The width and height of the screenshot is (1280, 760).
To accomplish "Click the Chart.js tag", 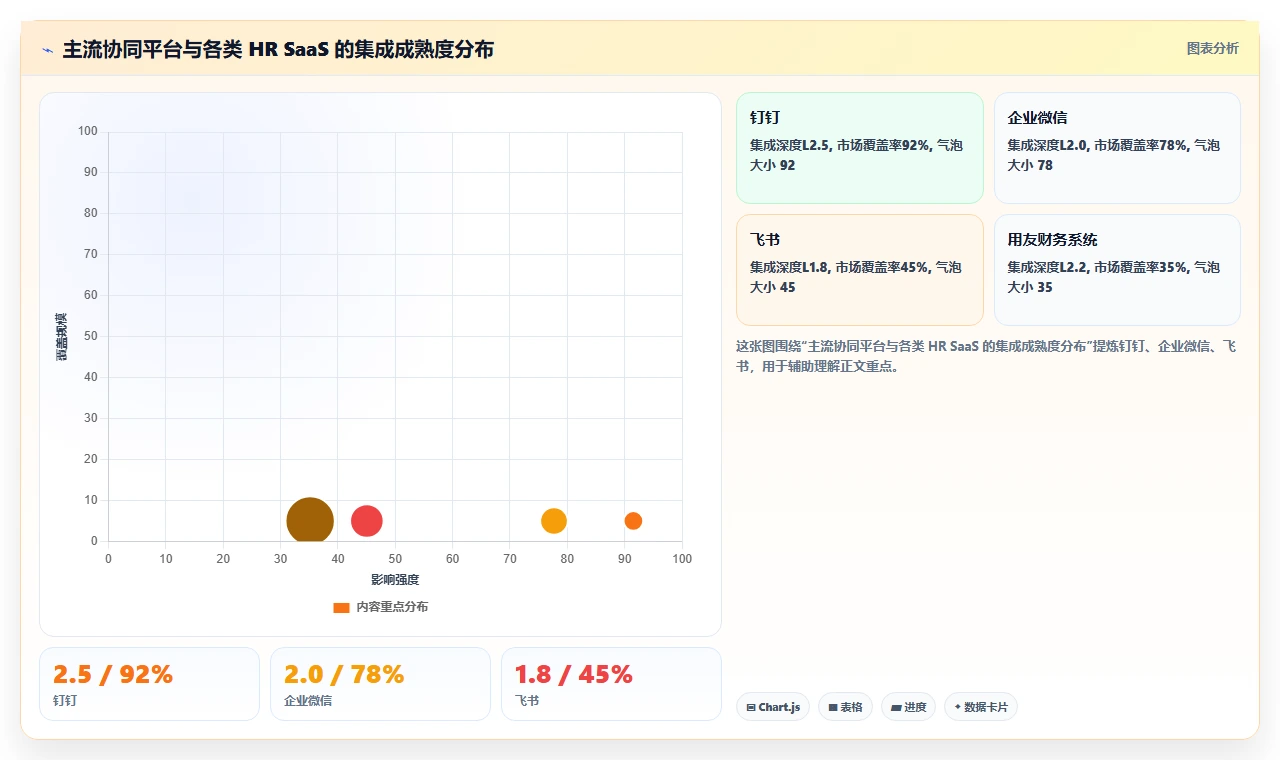I will click(x=772, y=707).
